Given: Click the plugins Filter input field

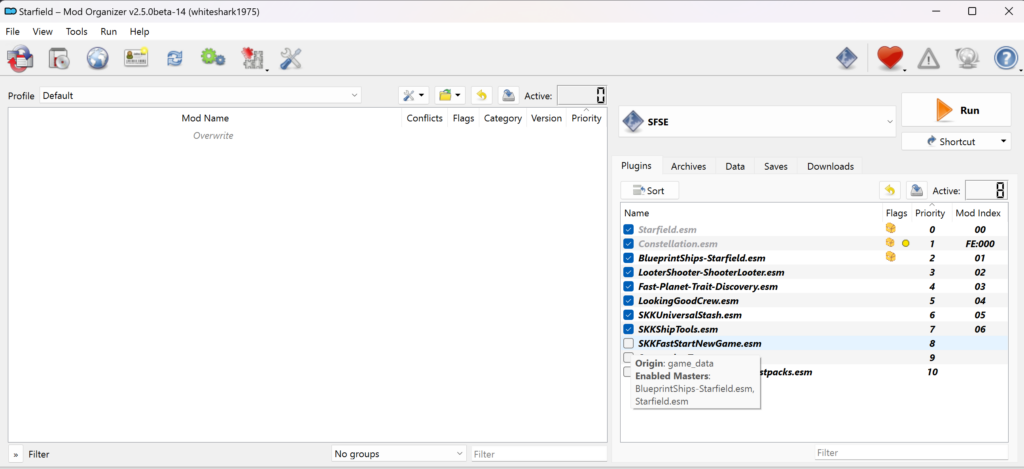Looking at the screenshot, I should click(912, 452).
